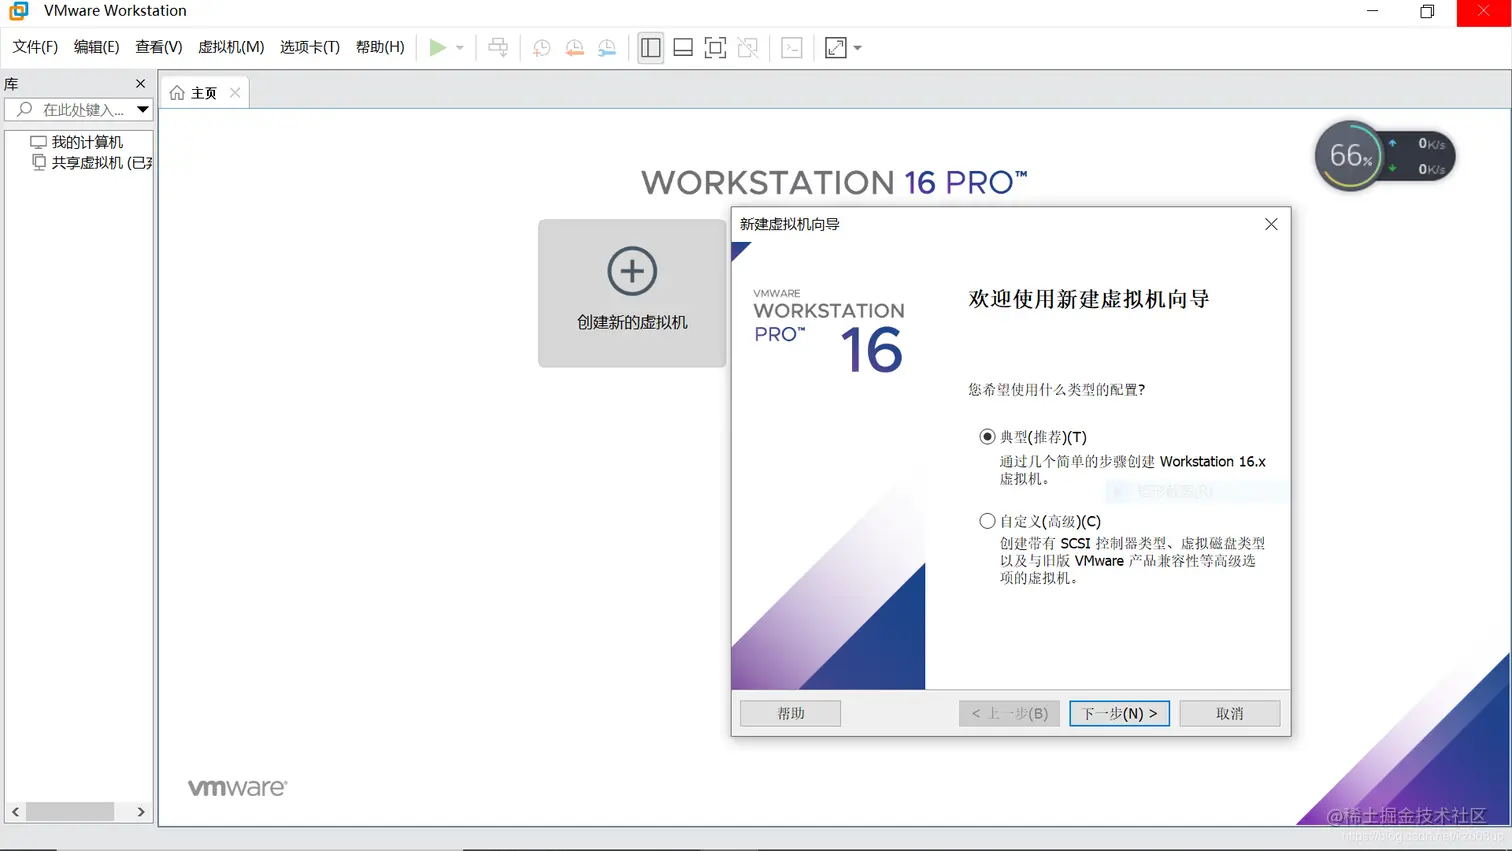Select the 典型(推荐) radio option

(987, 437)
